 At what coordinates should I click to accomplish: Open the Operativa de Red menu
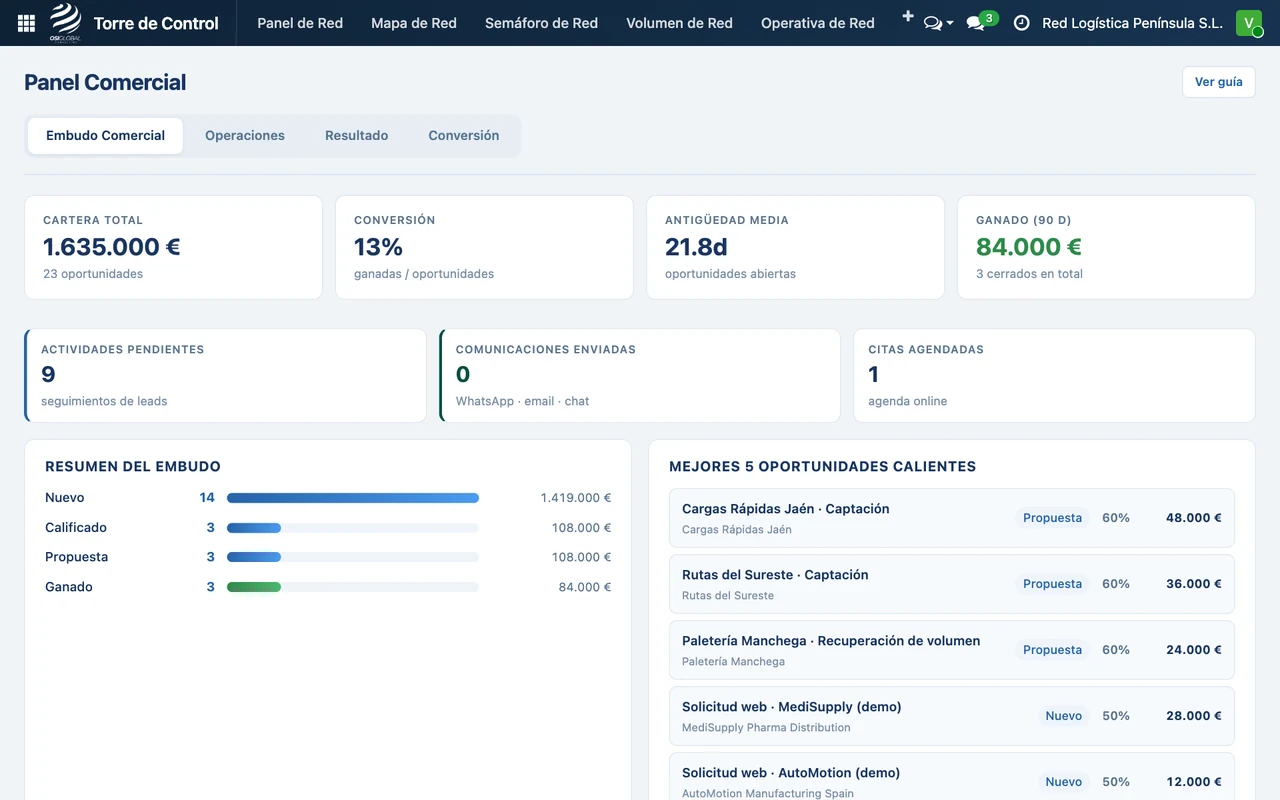click(818, 23)
